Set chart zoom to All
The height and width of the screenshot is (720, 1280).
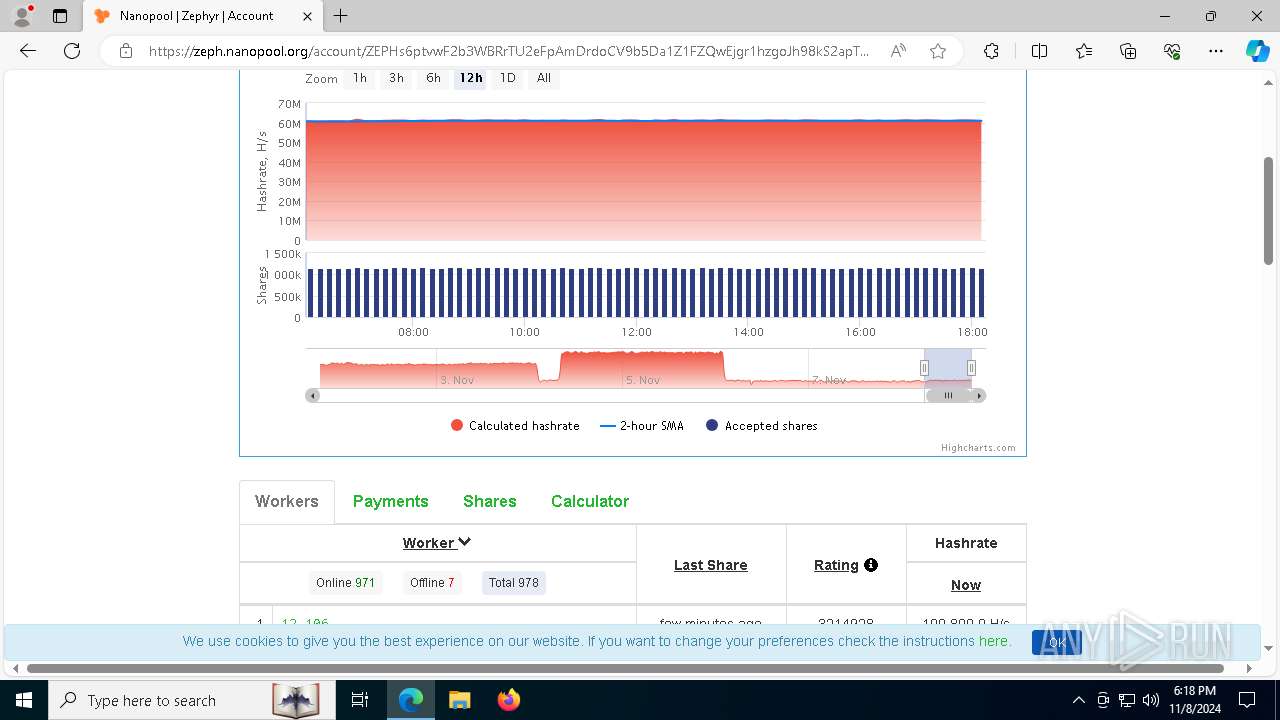click(544, 78)
